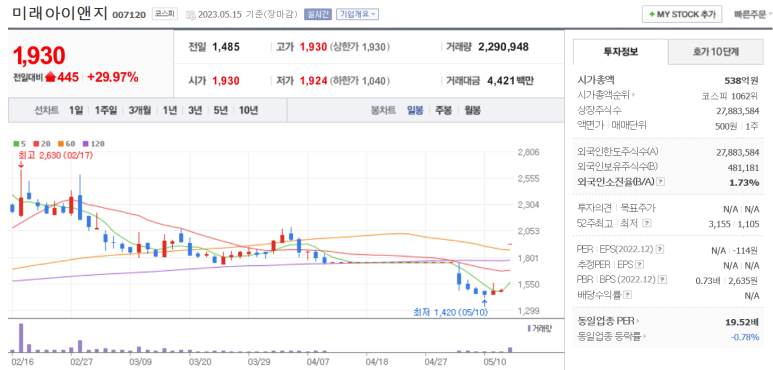Click the 상장주식수 27,883,584 value
Viewport: 773px width, 370px height.
coord(738,111)
